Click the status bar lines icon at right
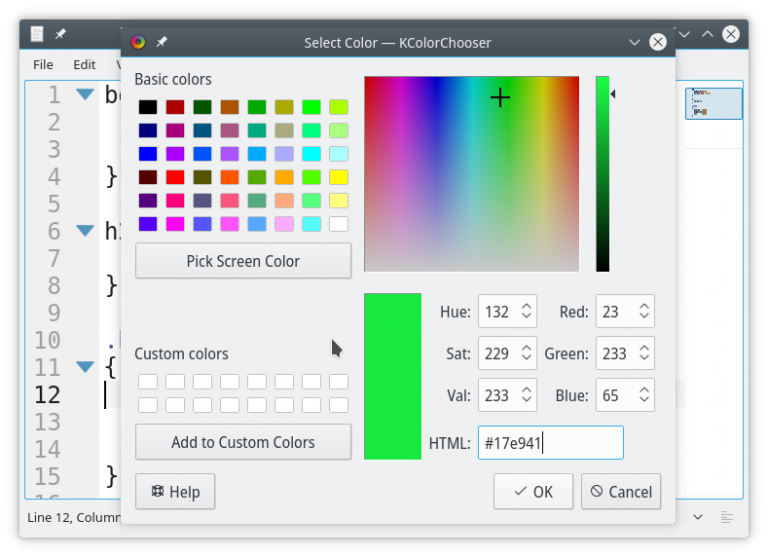Image resolution: width=768 pixels, height=557 pixels. [727, 517]
